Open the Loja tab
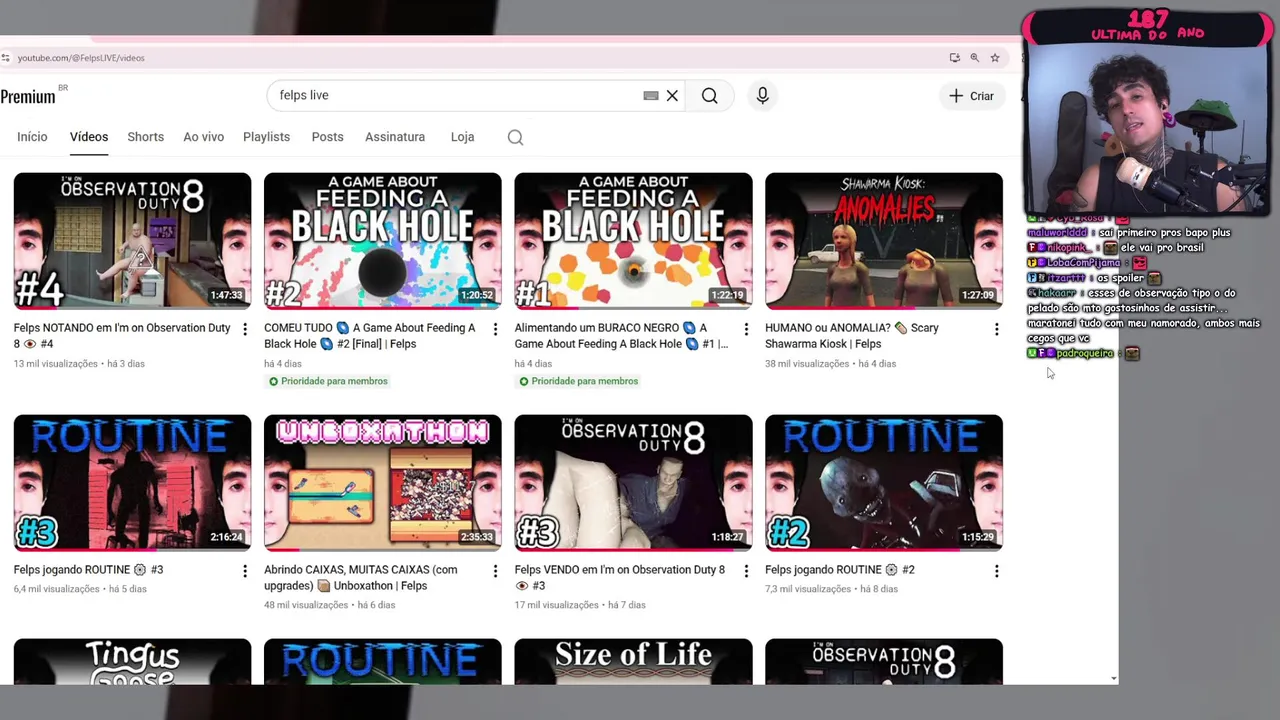 [462, 137]
